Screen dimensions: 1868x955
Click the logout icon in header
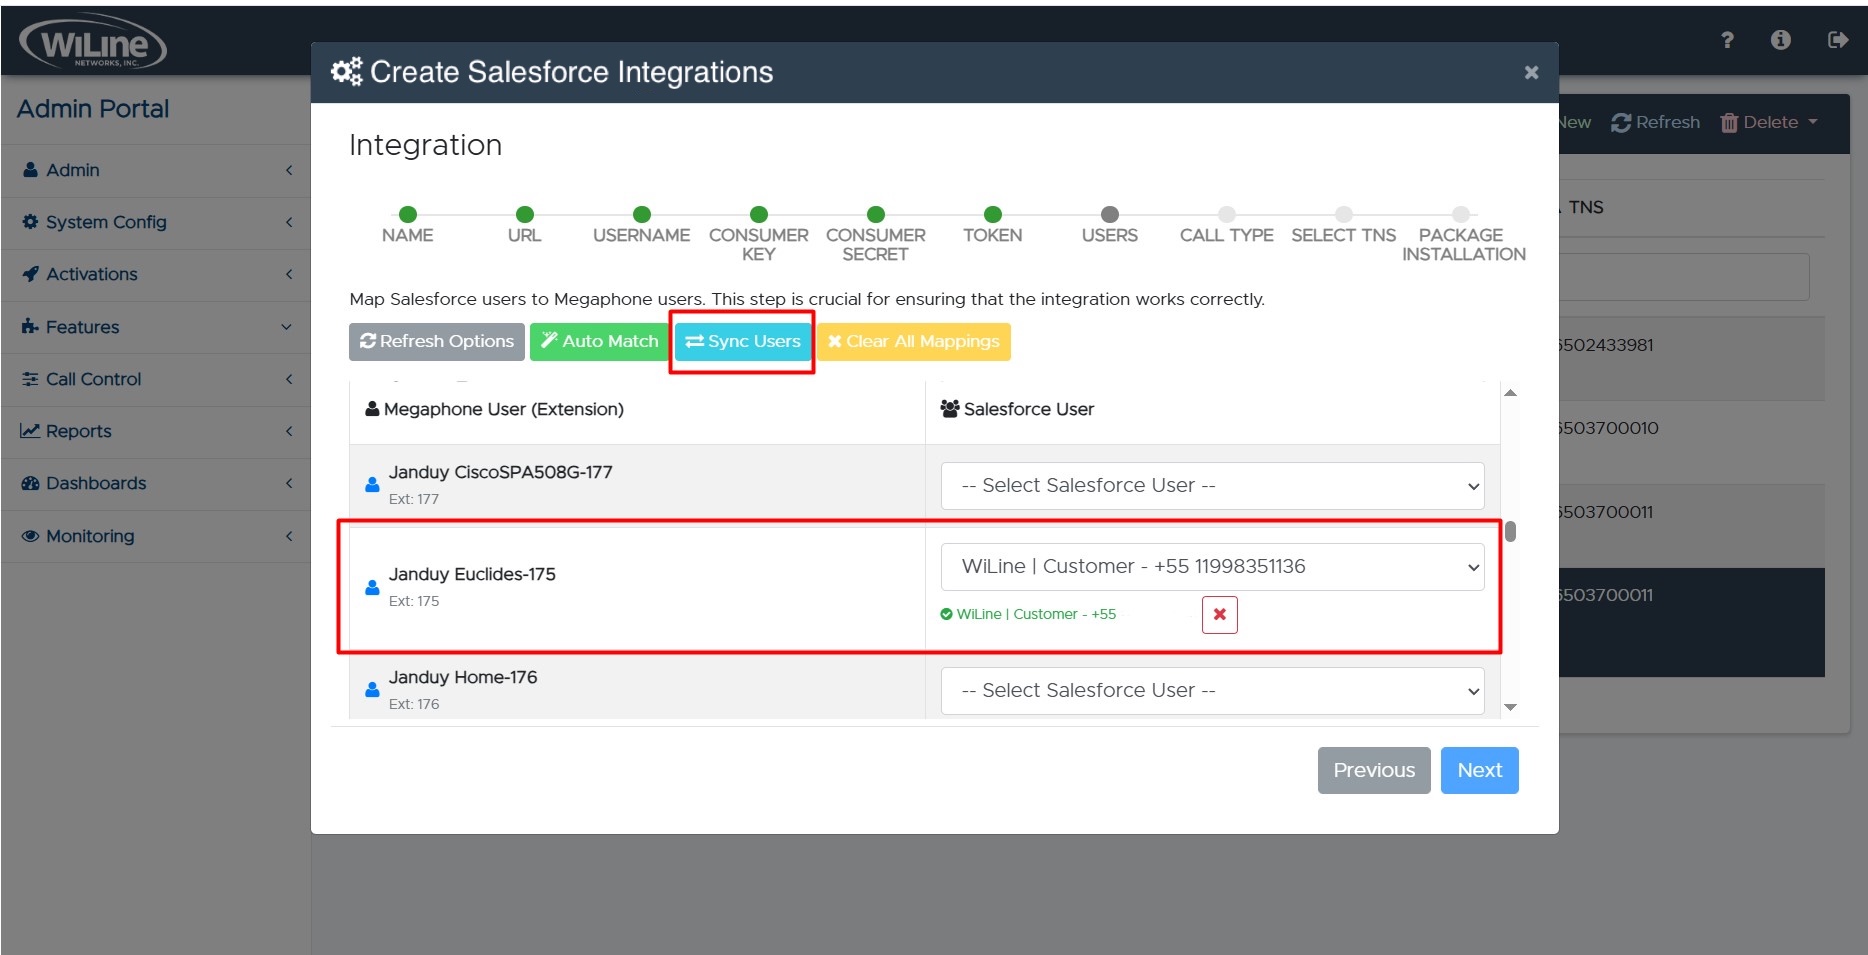(1837, 40)
